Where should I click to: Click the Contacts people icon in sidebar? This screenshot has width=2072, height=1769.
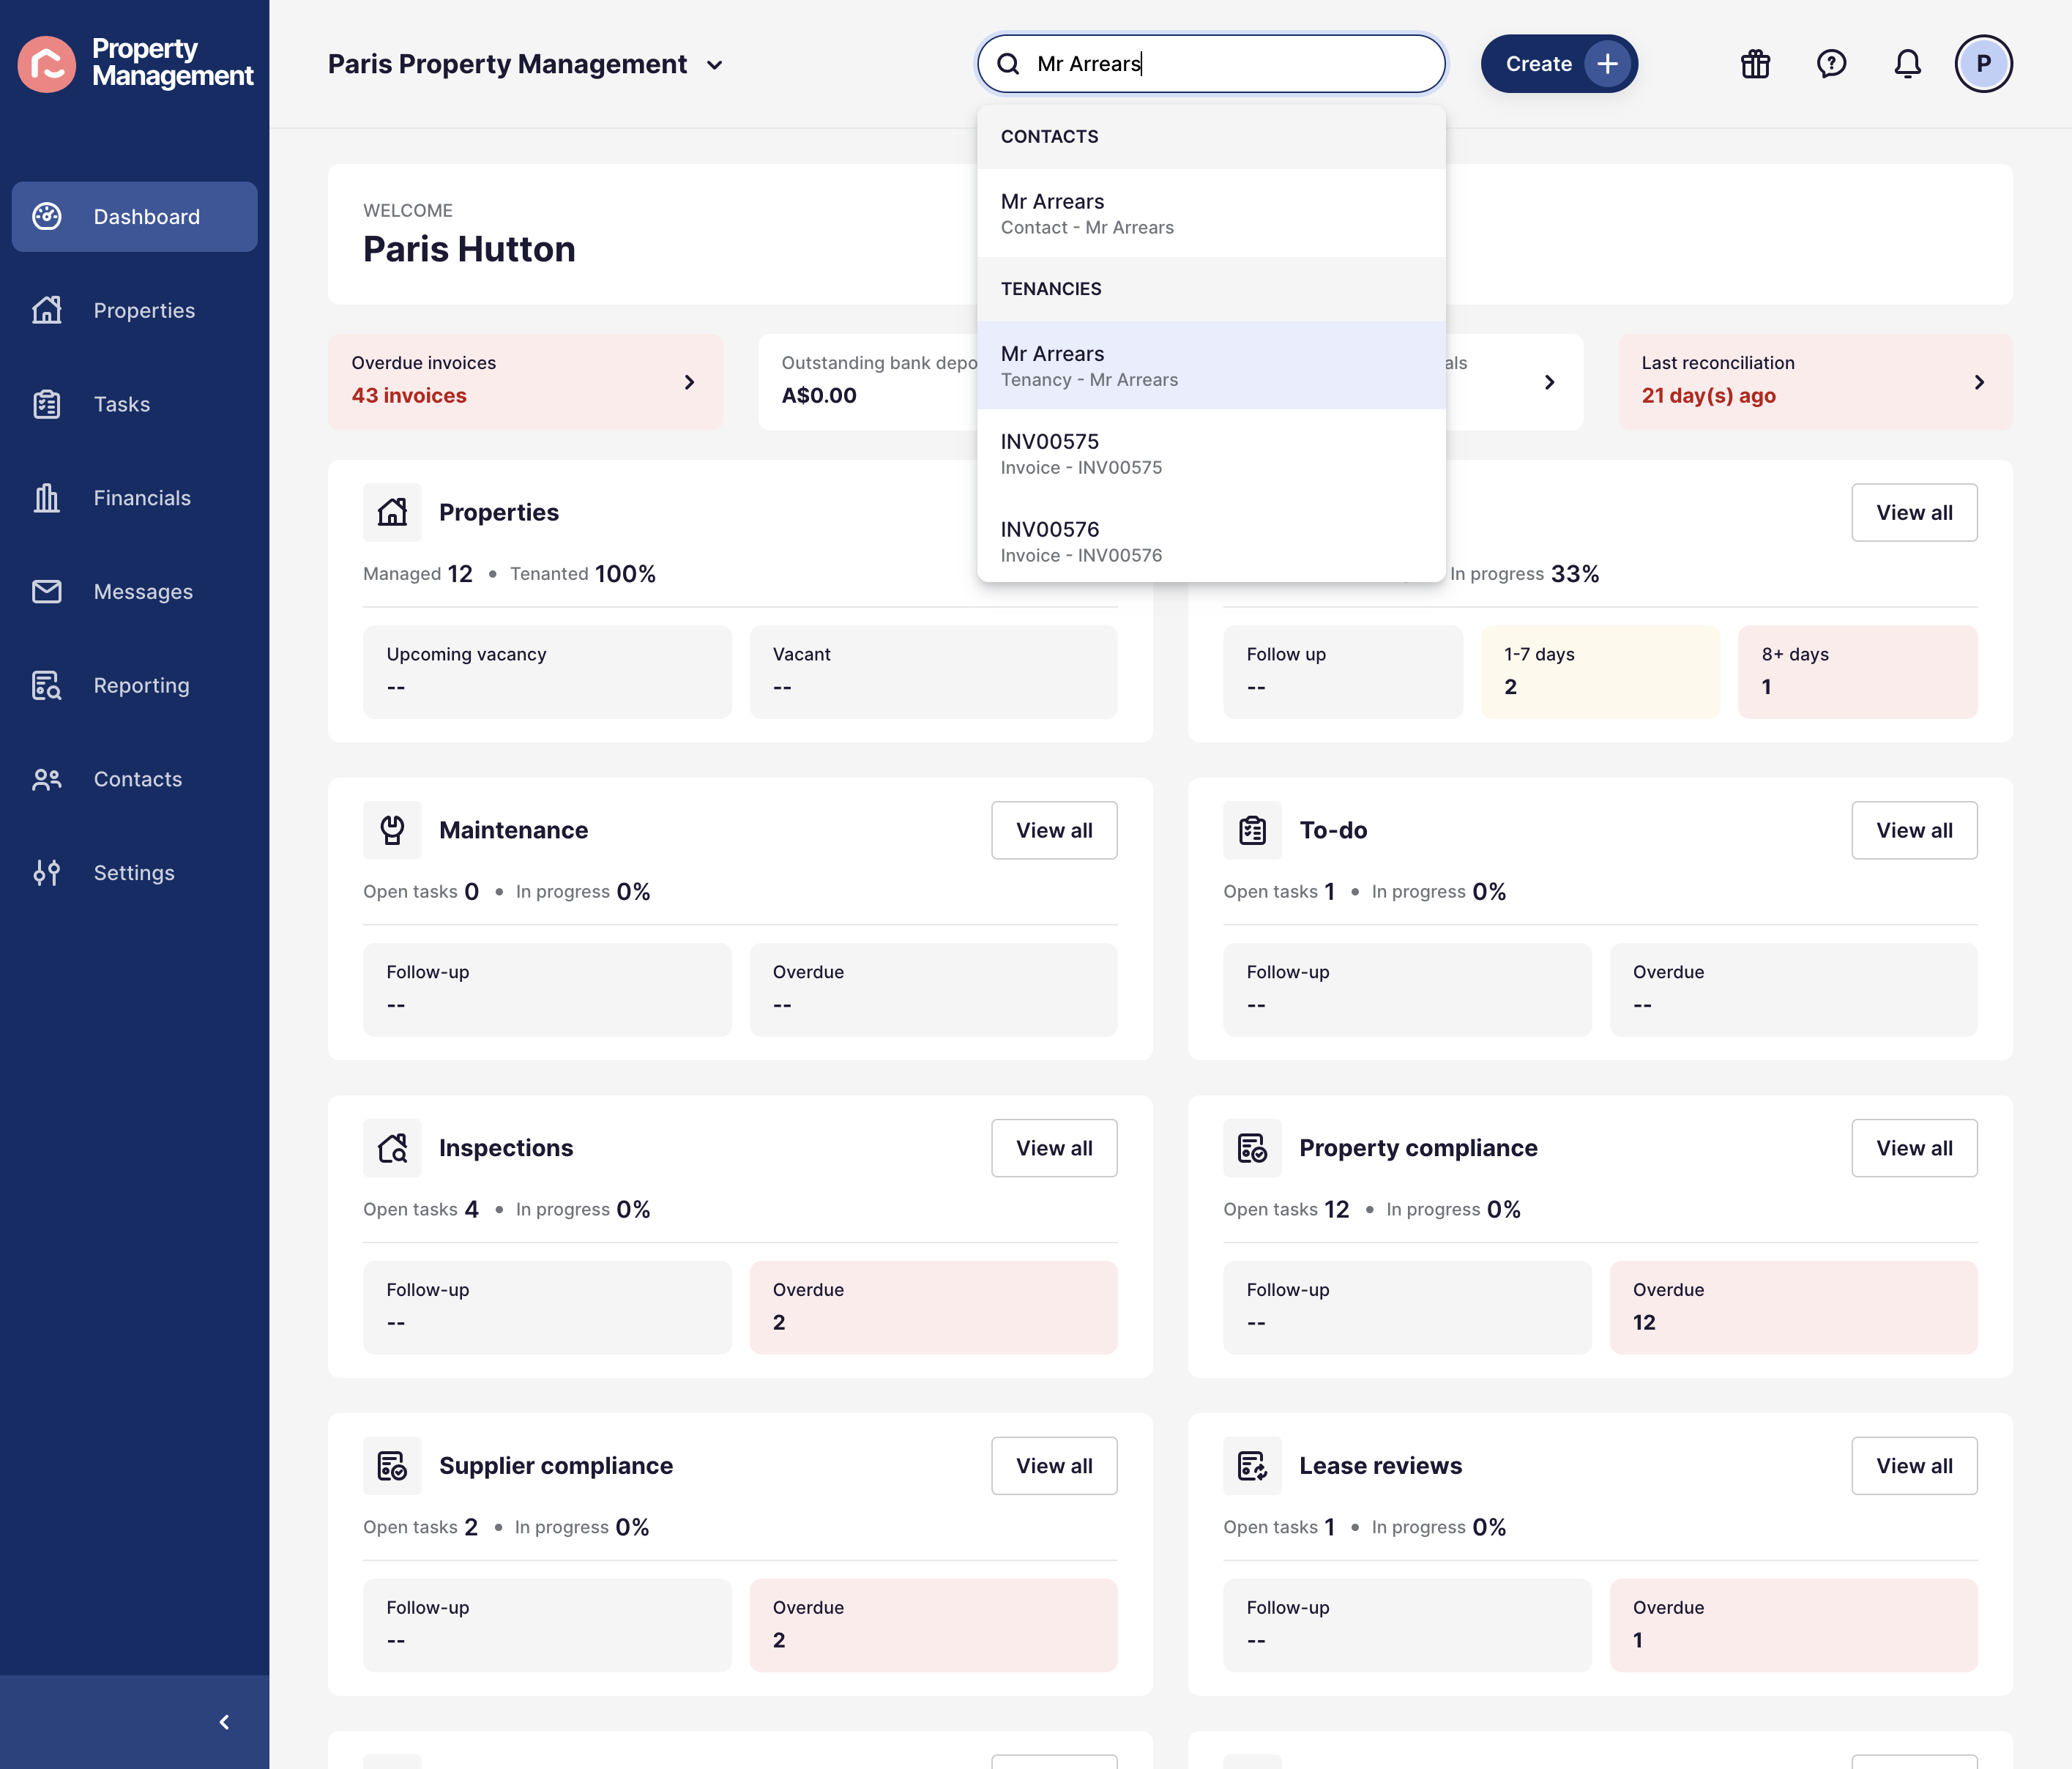pos(47,779)
